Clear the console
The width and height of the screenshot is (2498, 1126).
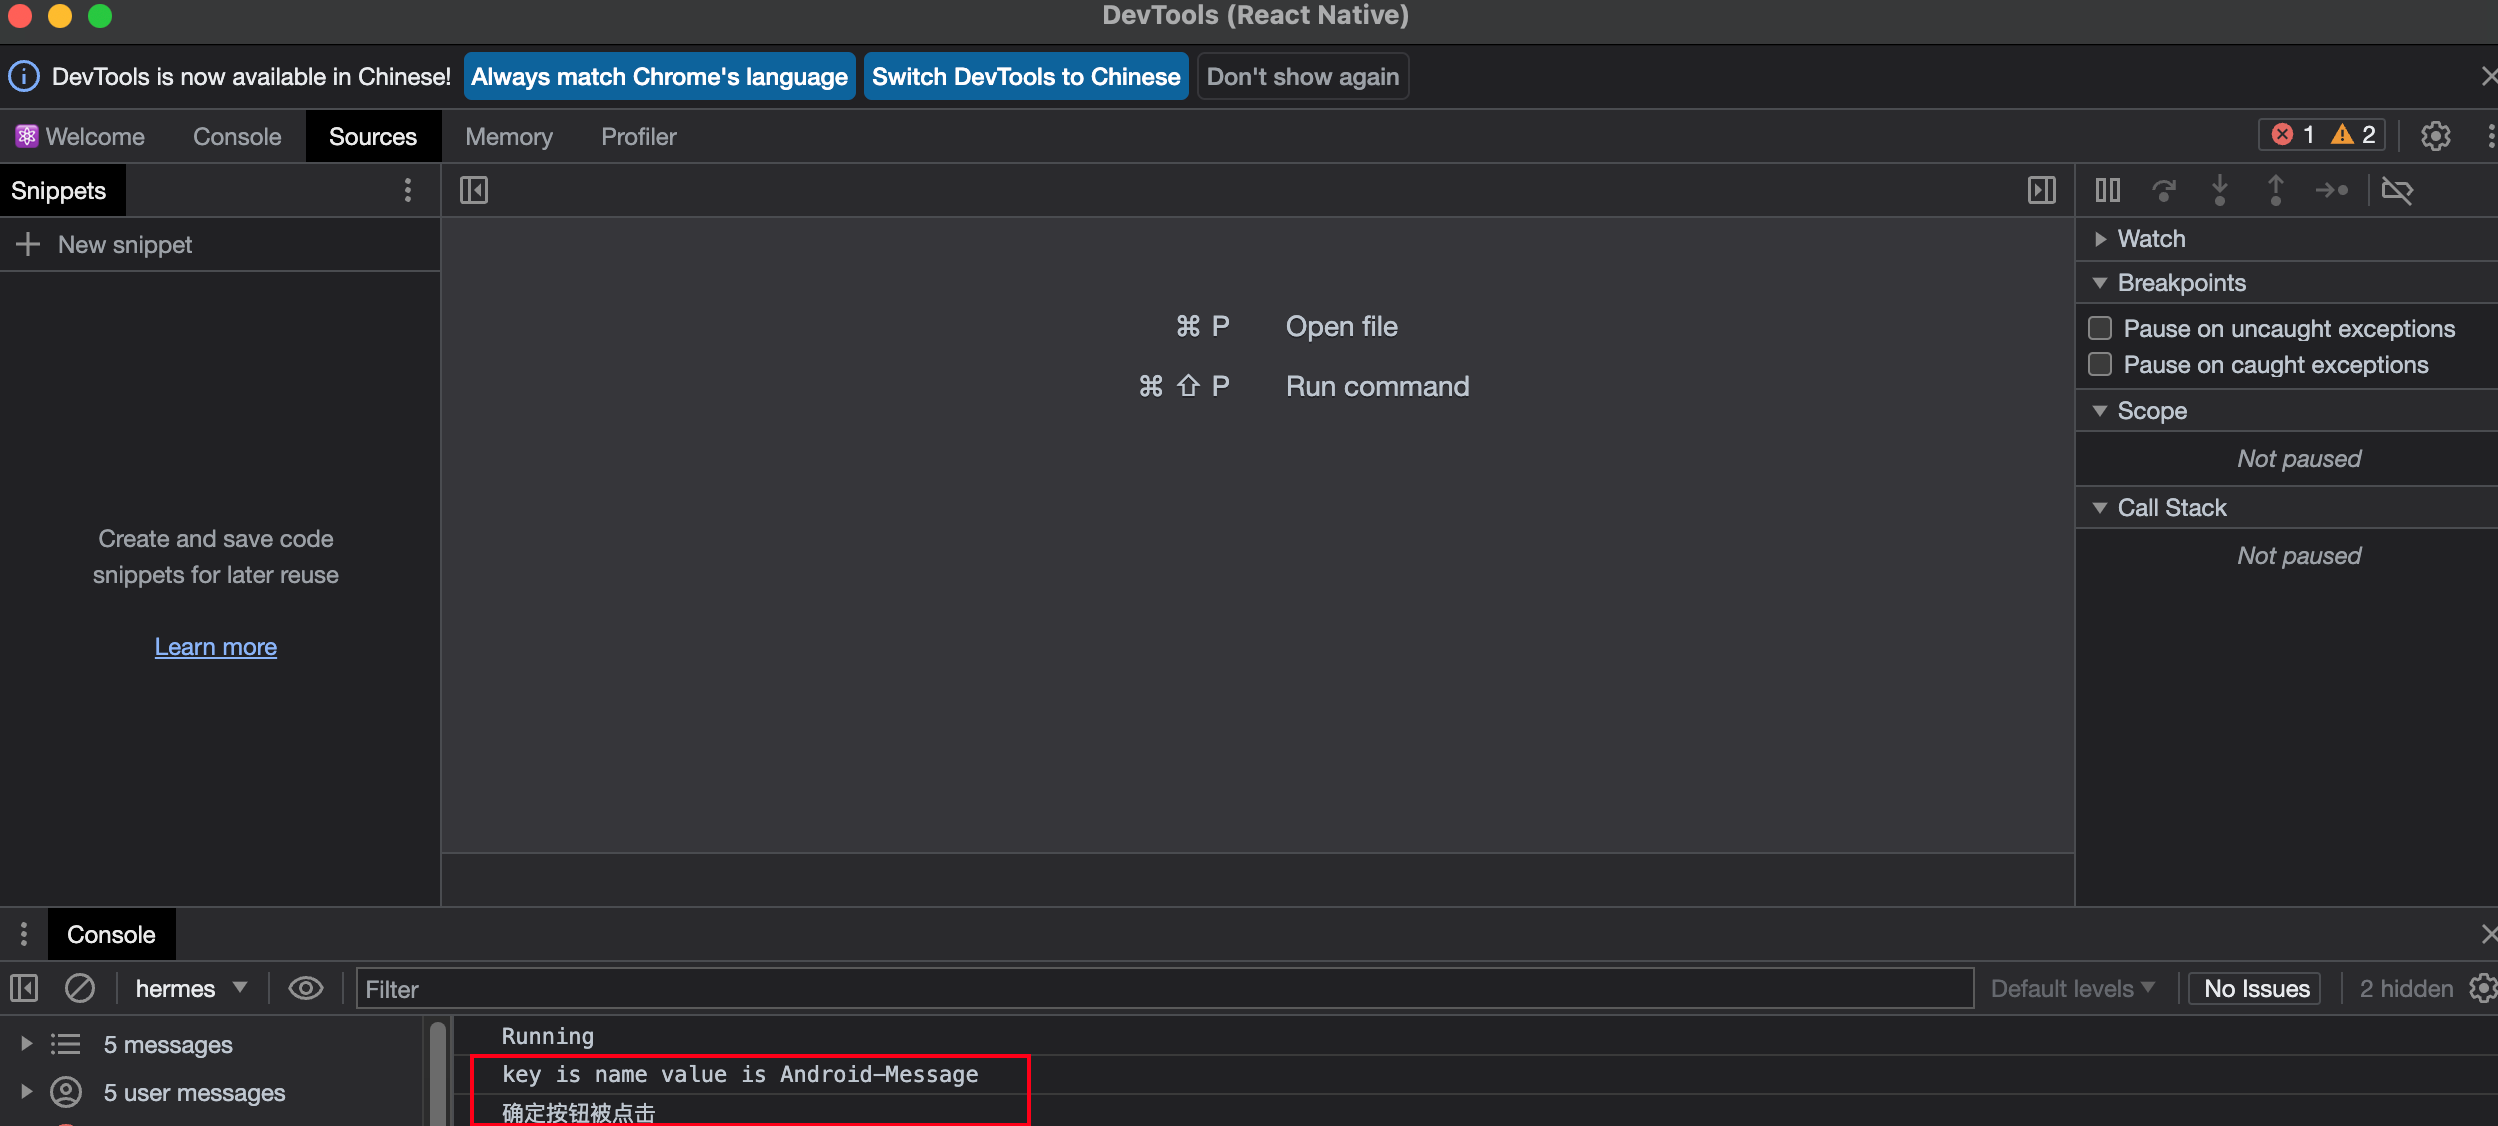tap(80, 988)
